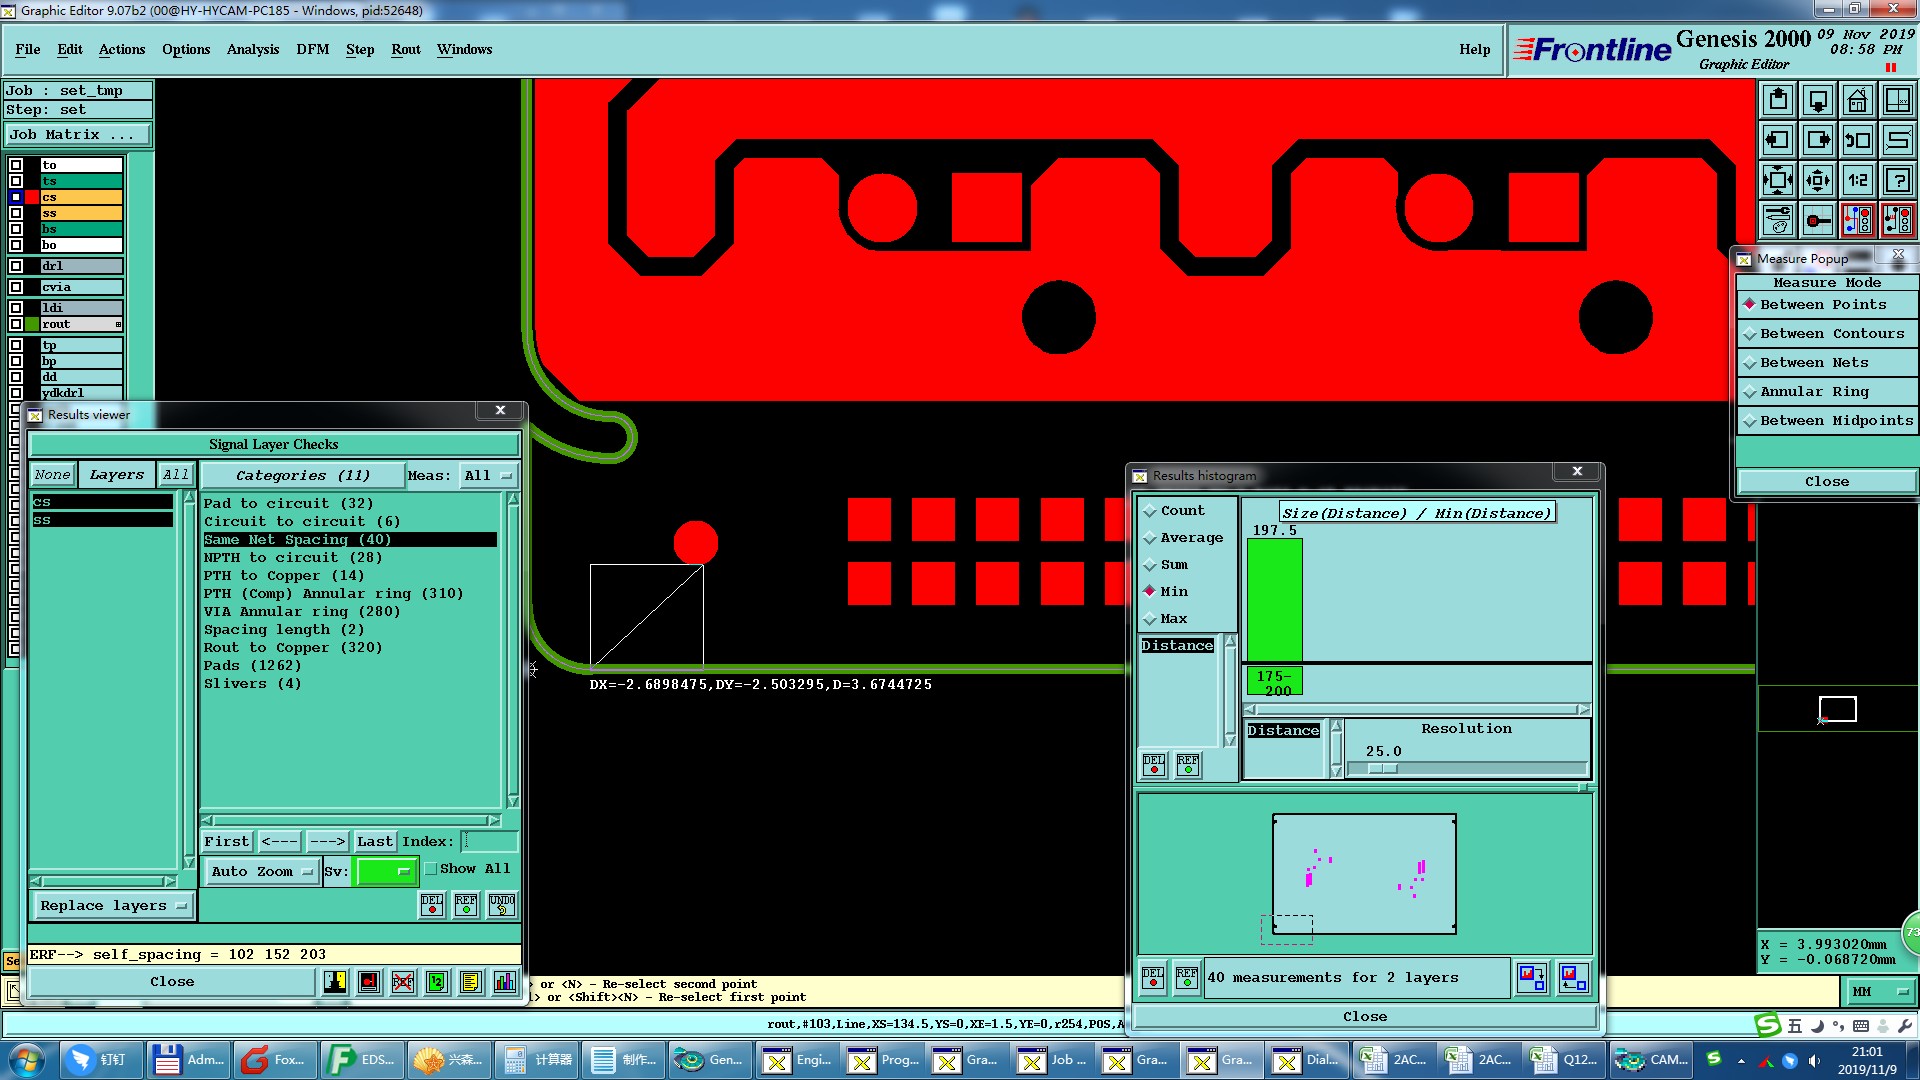This screenshot has width=1920, height=1080.
Task: Click the UNDO icon in Results viewer
Action: [502, 905]
